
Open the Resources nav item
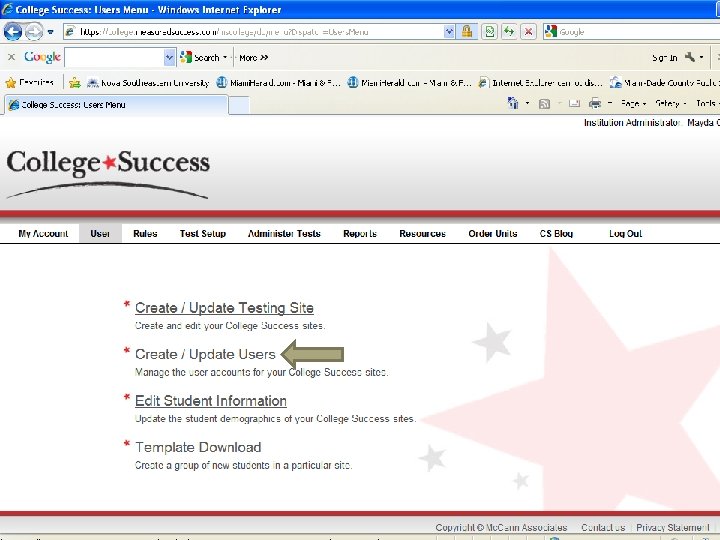coord(422,233)
